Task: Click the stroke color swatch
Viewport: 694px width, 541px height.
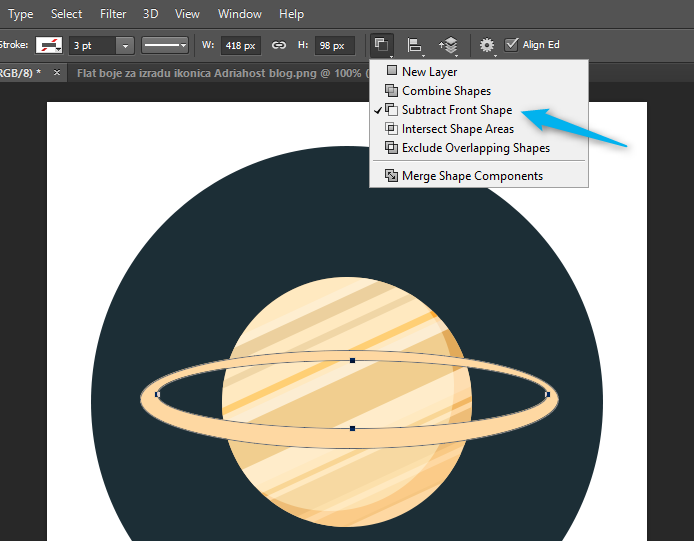Action: tap(49, 45)
